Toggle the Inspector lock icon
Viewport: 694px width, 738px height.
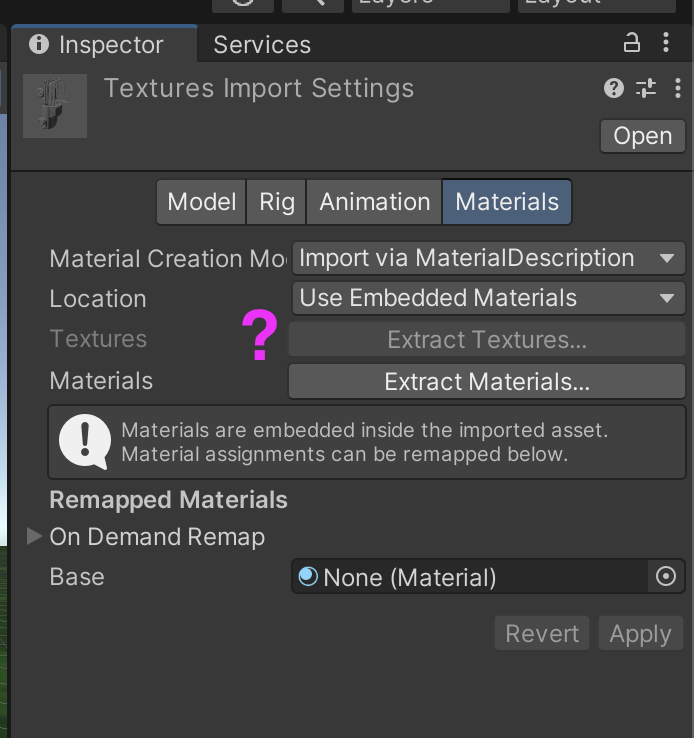pos(631,43)
